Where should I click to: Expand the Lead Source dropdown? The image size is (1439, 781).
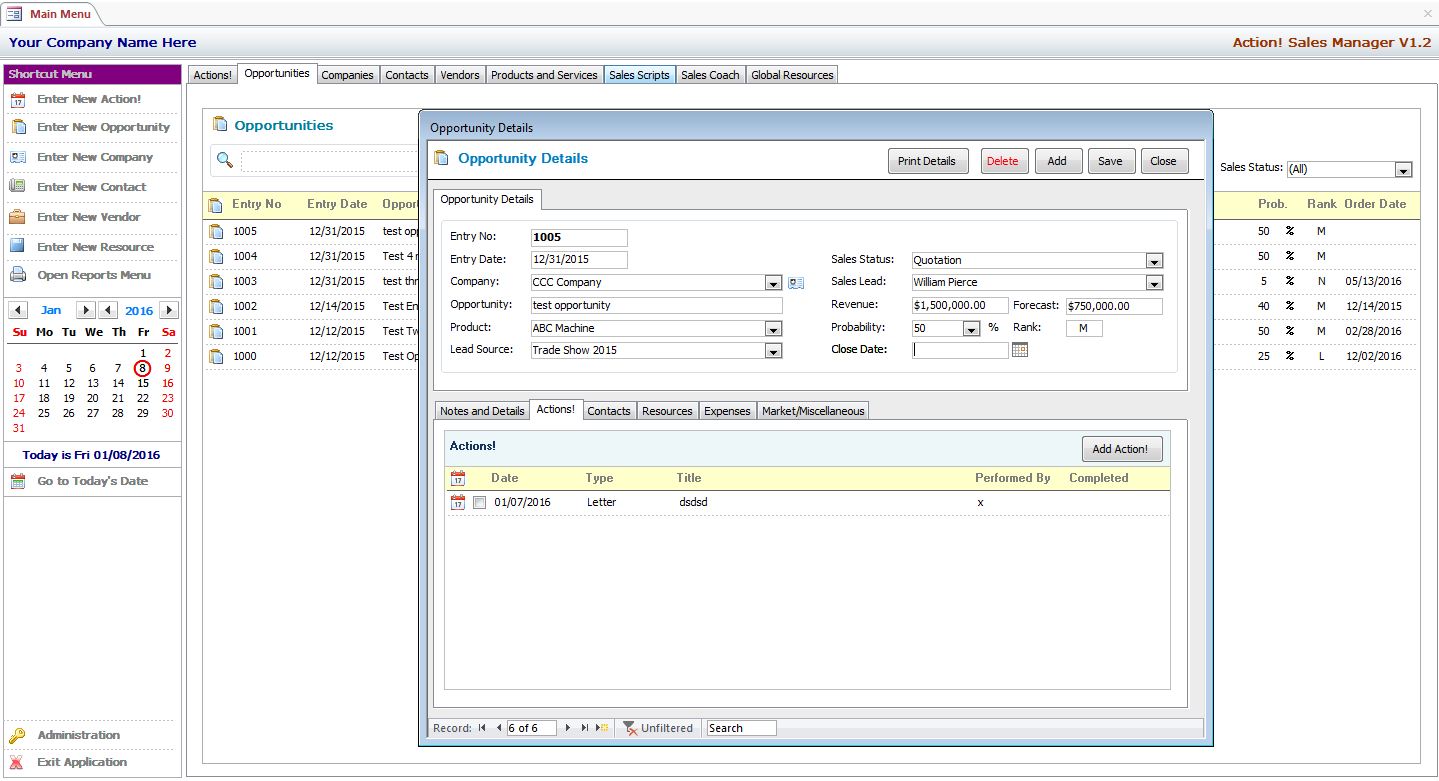click(x=773, y=351)
